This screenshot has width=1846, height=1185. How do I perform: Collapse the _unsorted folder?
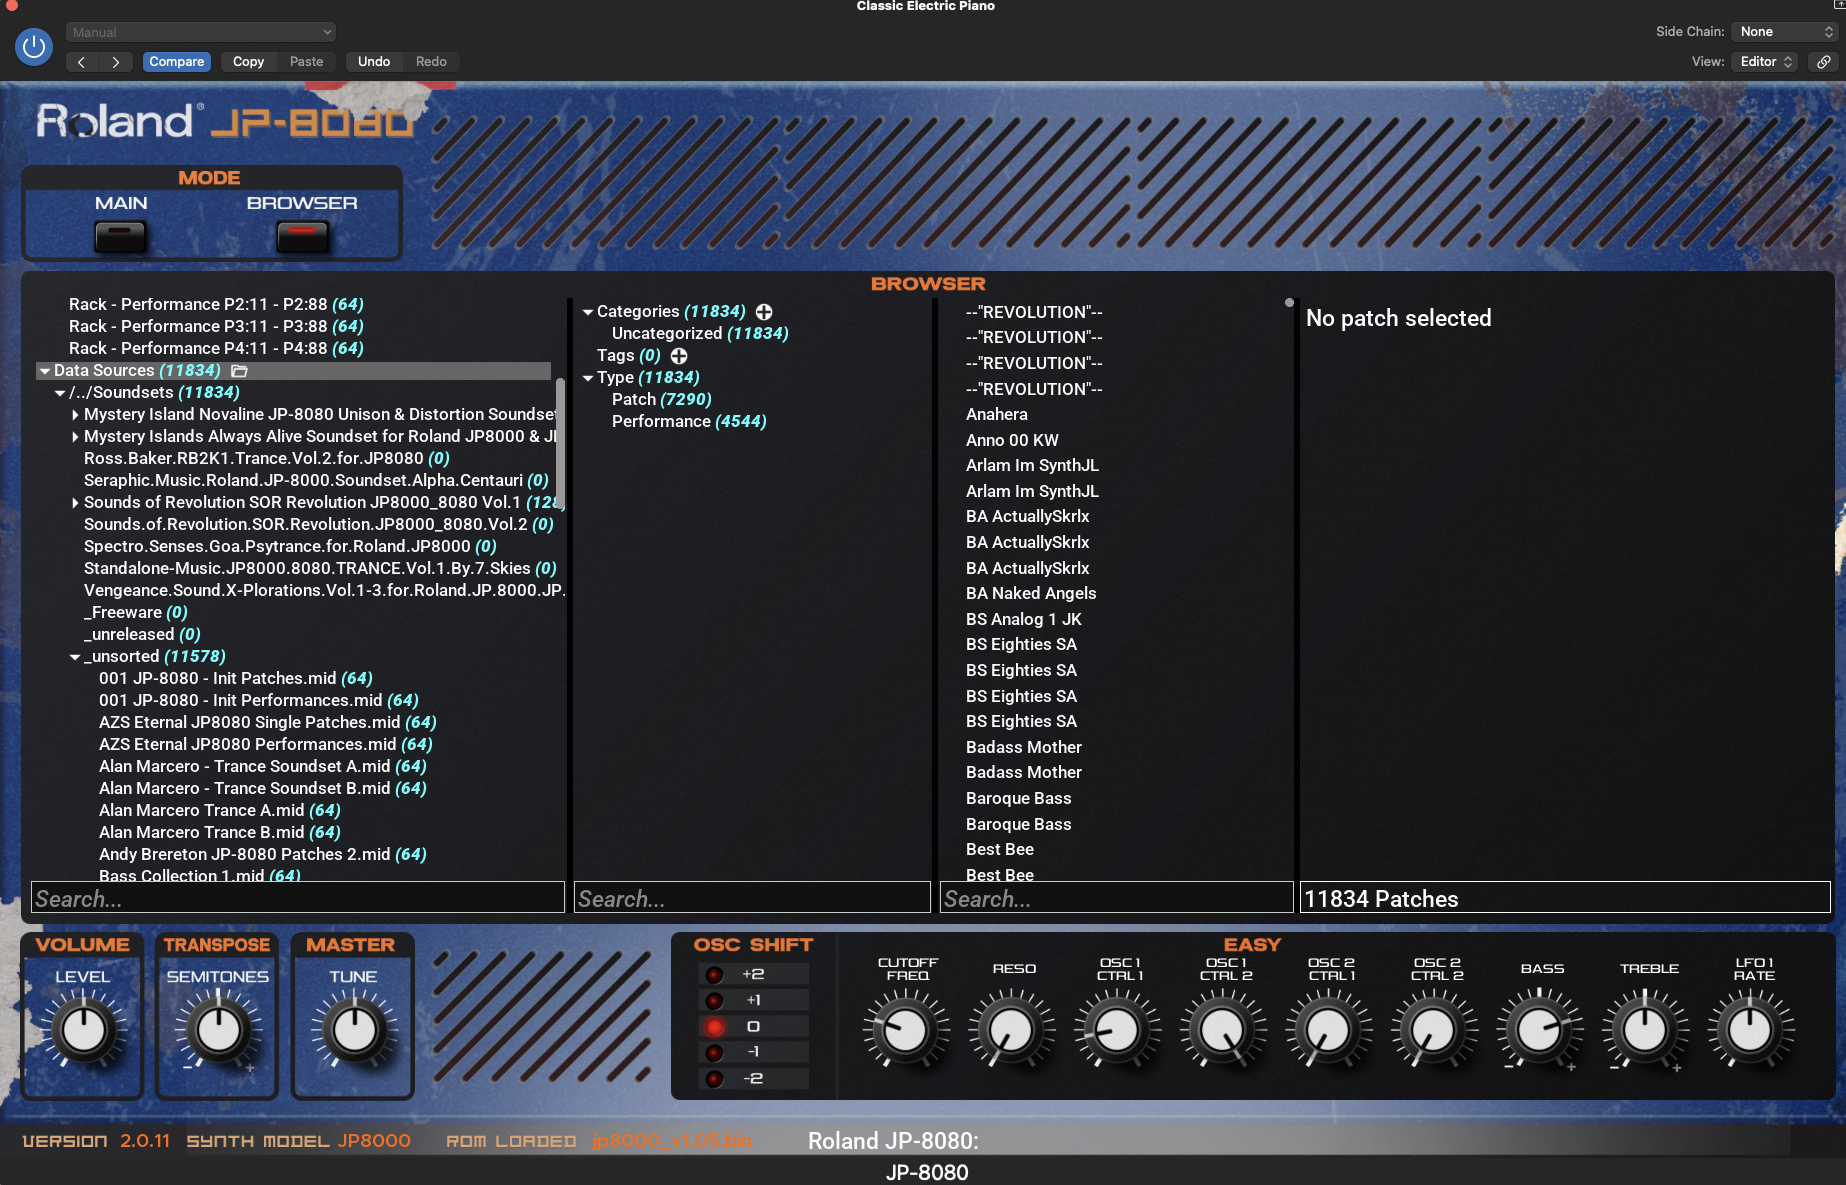(75, 657)
